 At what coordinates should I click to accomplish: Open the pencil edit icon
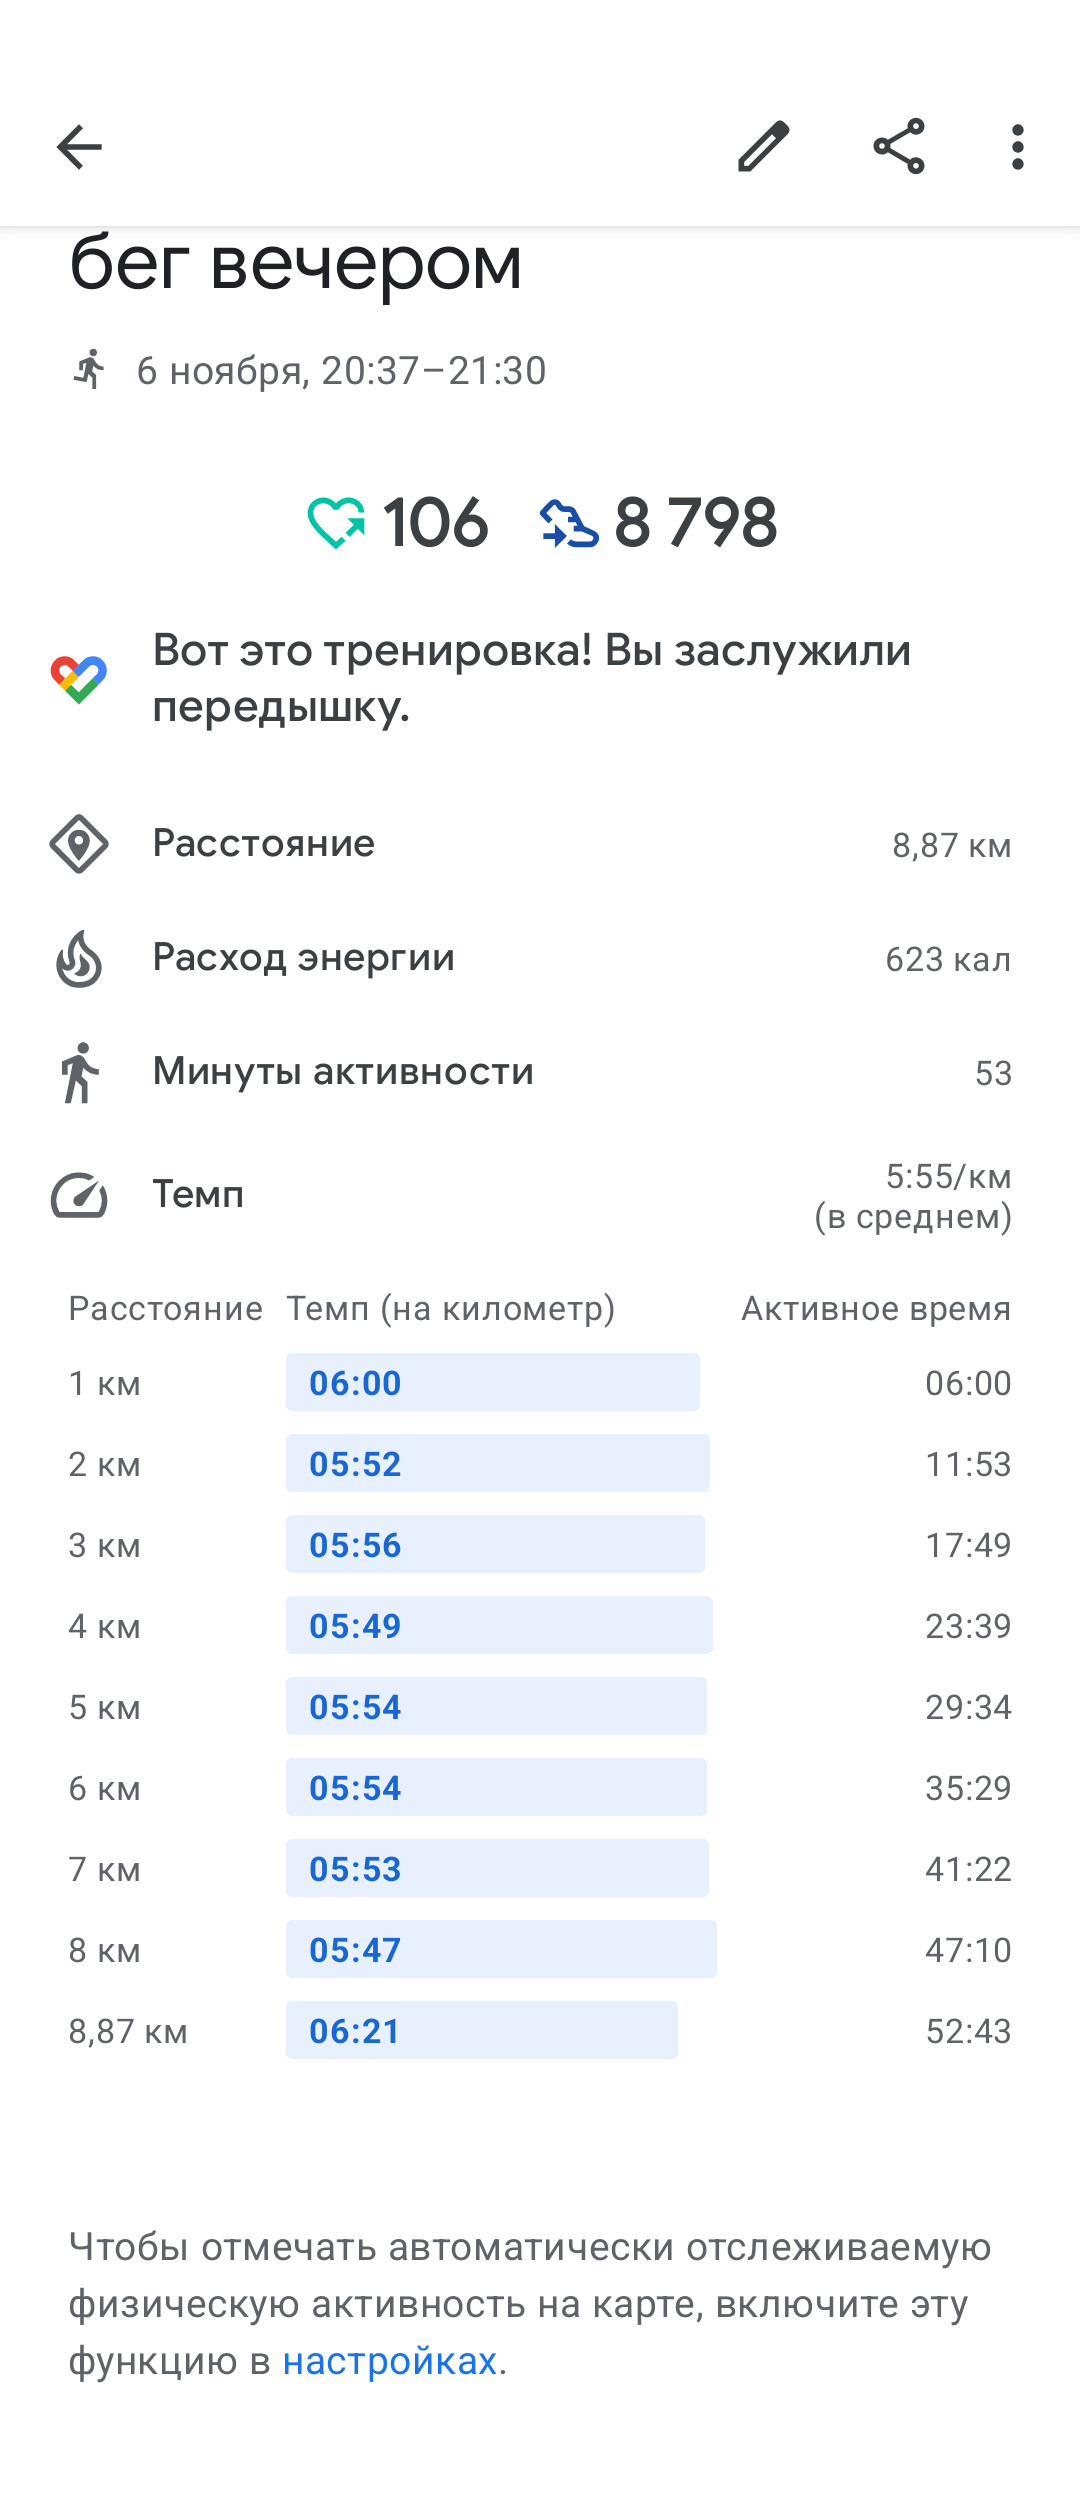(x=764, y=147)
